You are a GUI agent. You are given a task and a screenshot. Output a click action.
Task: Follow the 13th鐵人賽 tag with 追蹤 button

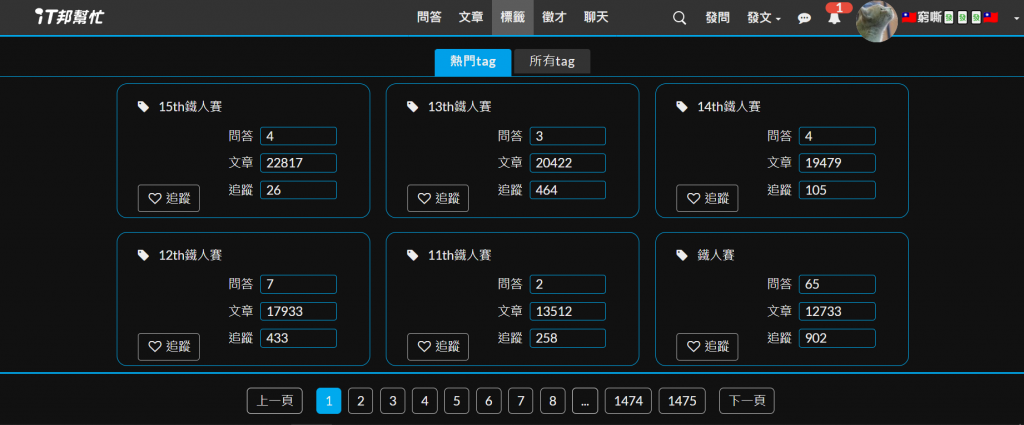click(x=438, y=198)
